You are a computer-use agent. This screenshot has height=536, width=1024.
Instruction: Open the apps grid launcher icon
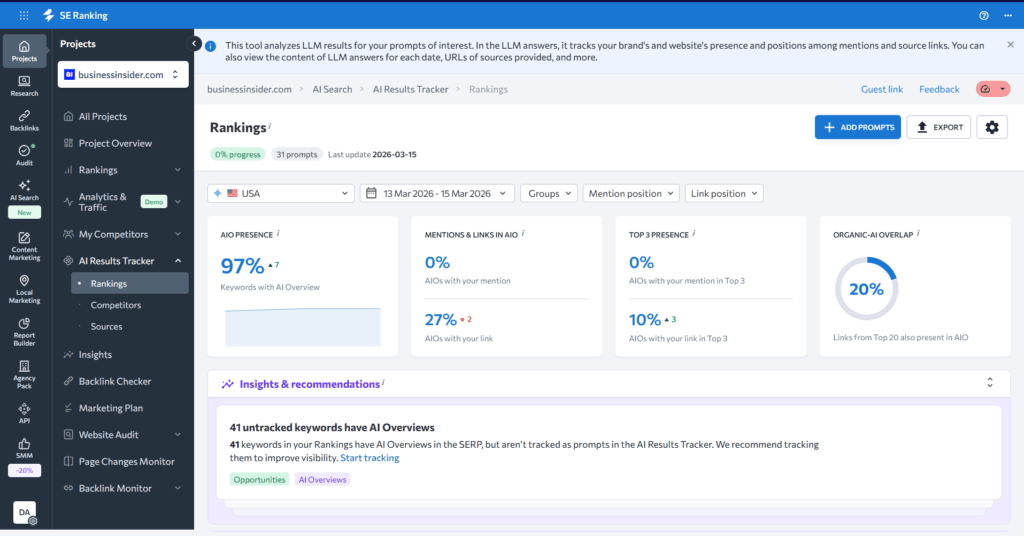pos(24,15)
